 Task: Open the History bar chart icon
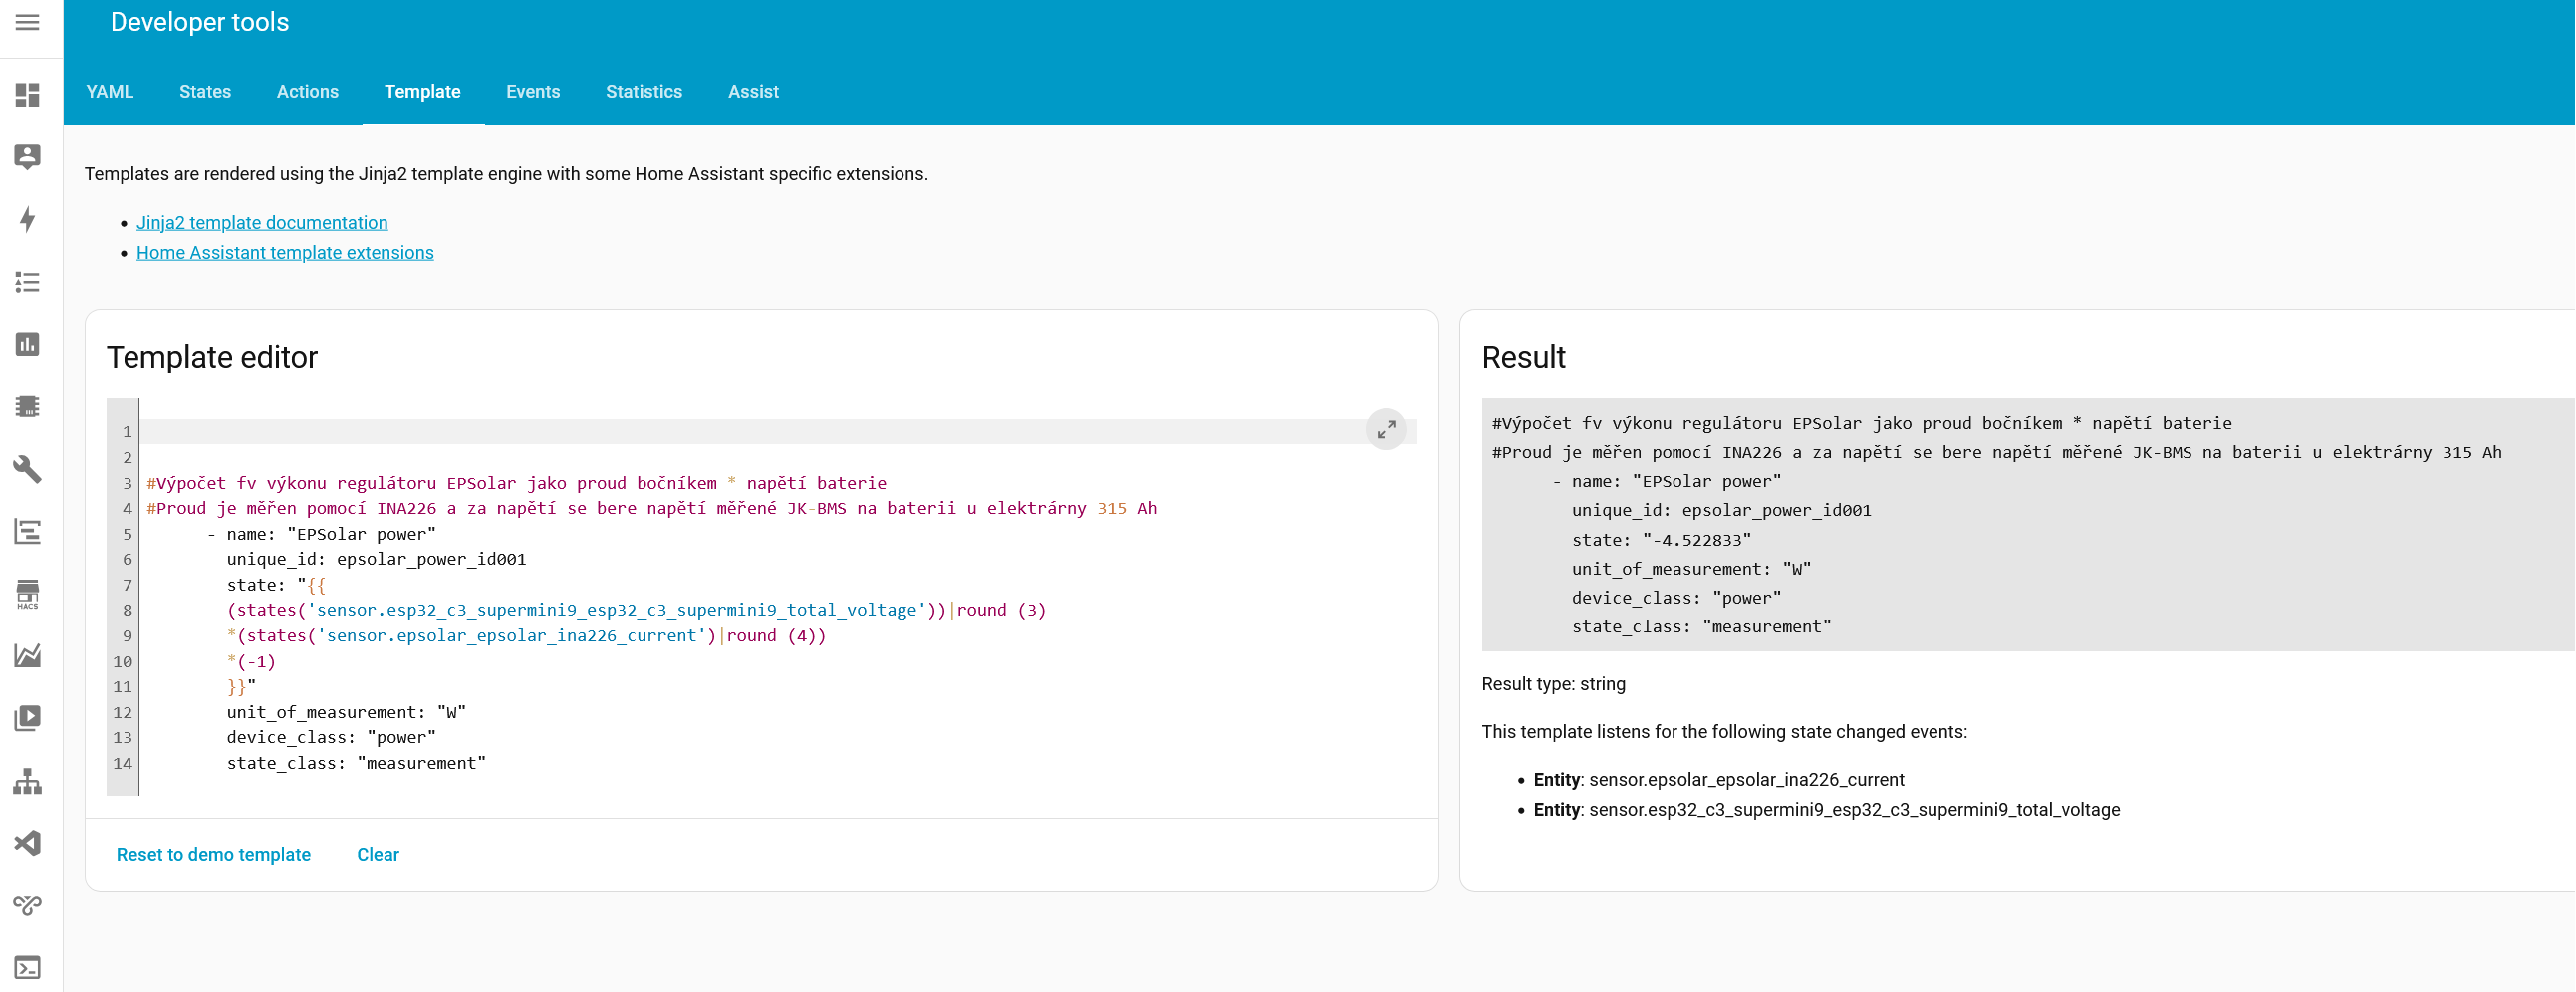tap(28, 344)
